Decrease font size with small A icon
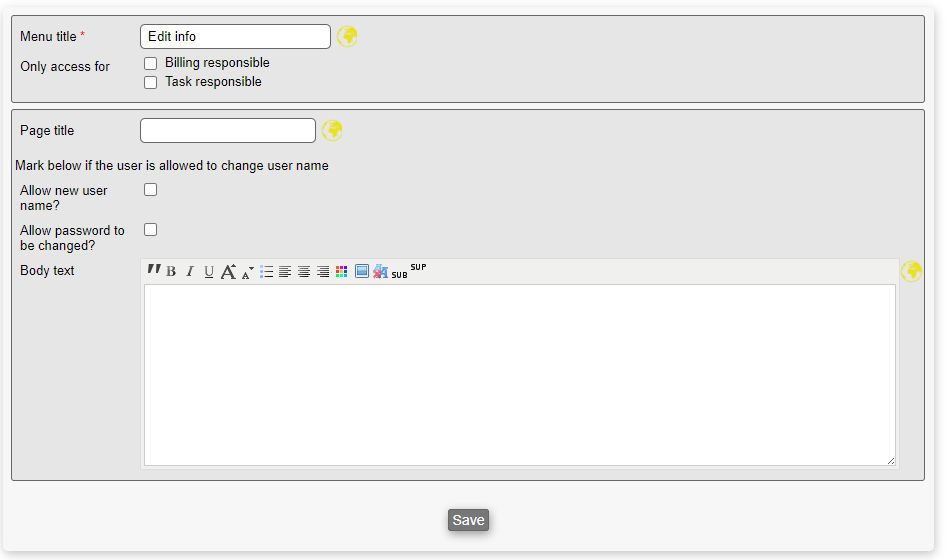The height and width of the screenshot is (560, 946). [247, 273]
